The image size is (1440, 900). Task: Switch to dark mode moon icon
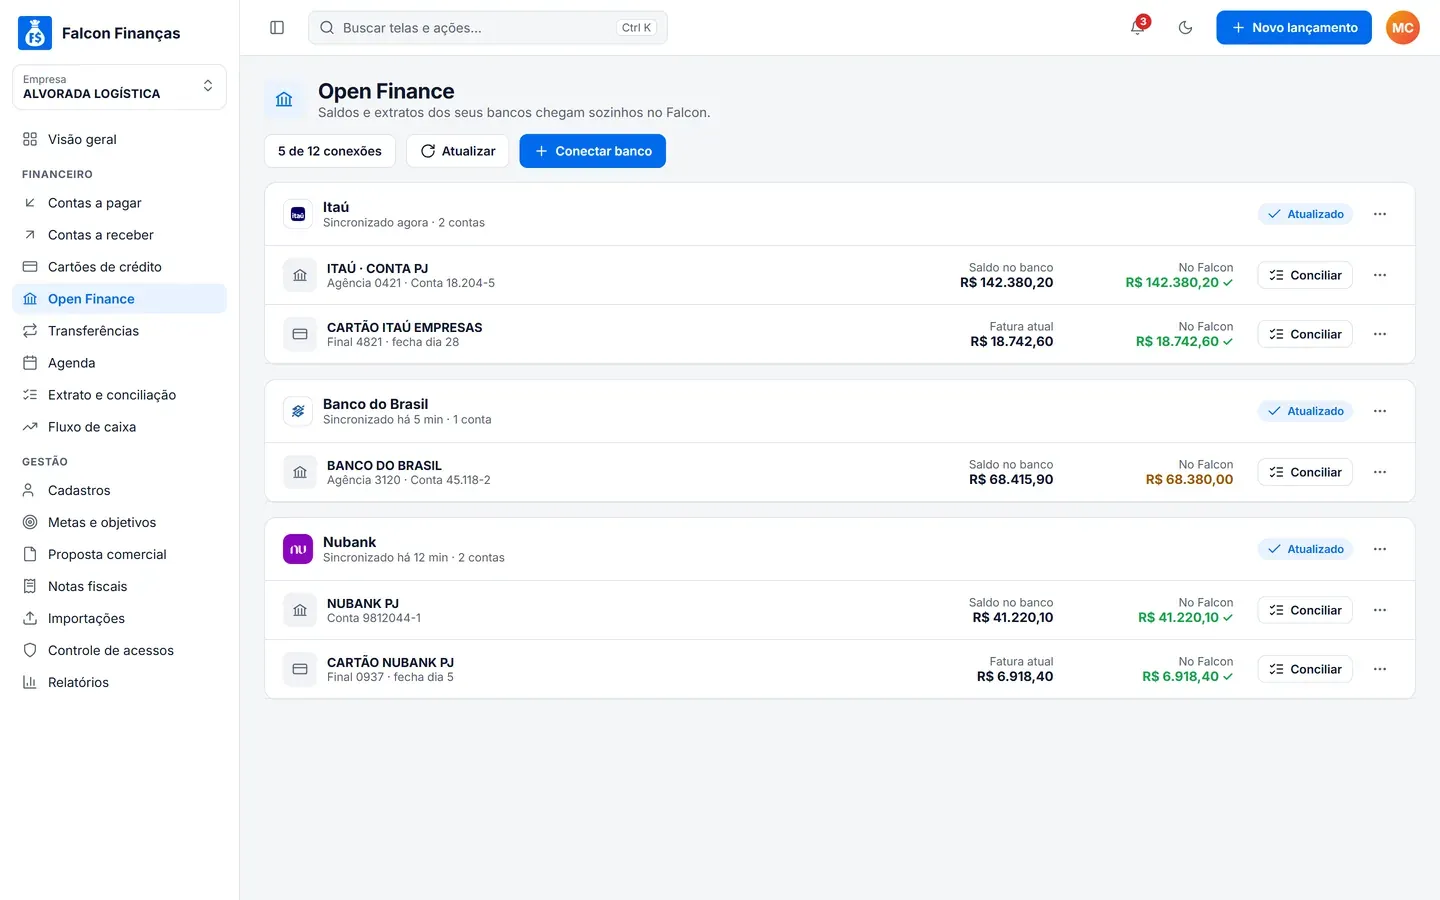point(1186,28)
